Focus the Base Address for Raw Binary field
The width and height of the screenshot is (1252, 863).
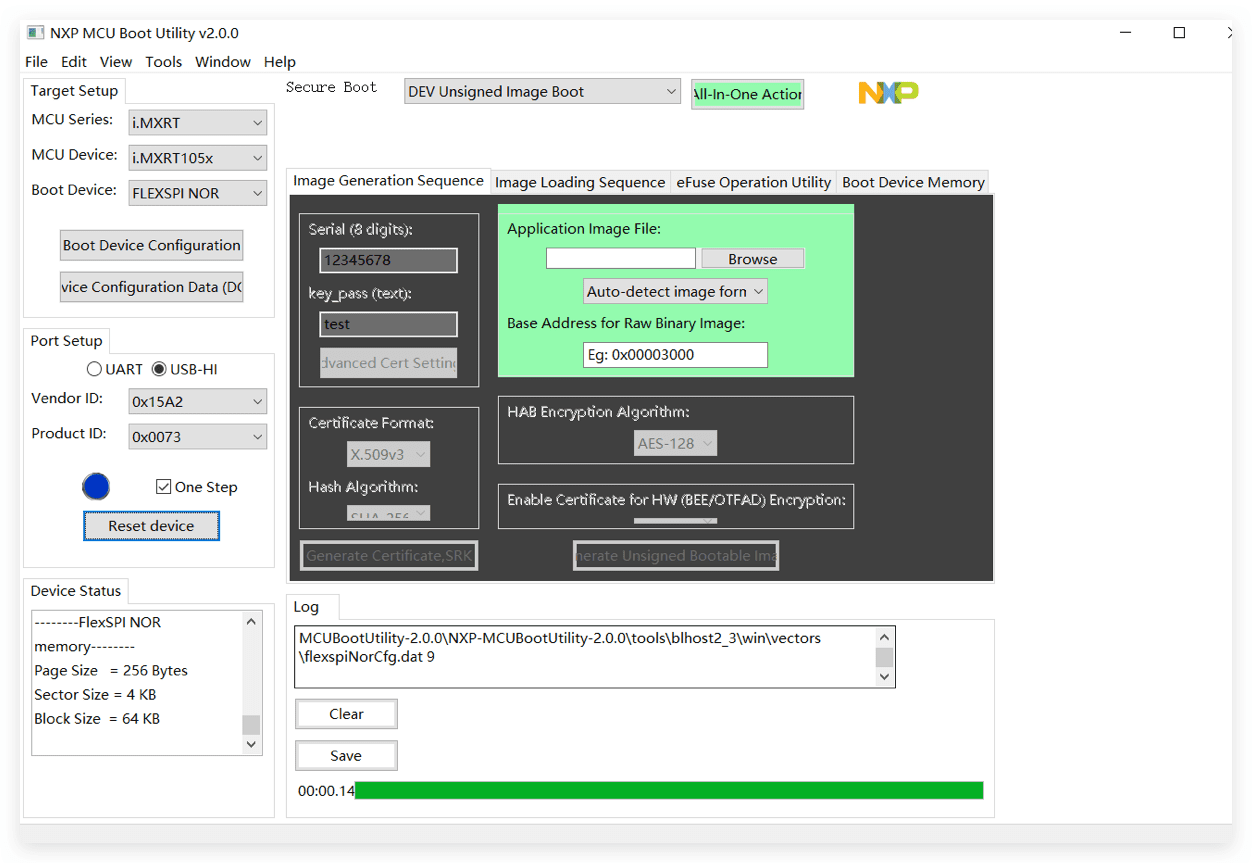(676, 355)
